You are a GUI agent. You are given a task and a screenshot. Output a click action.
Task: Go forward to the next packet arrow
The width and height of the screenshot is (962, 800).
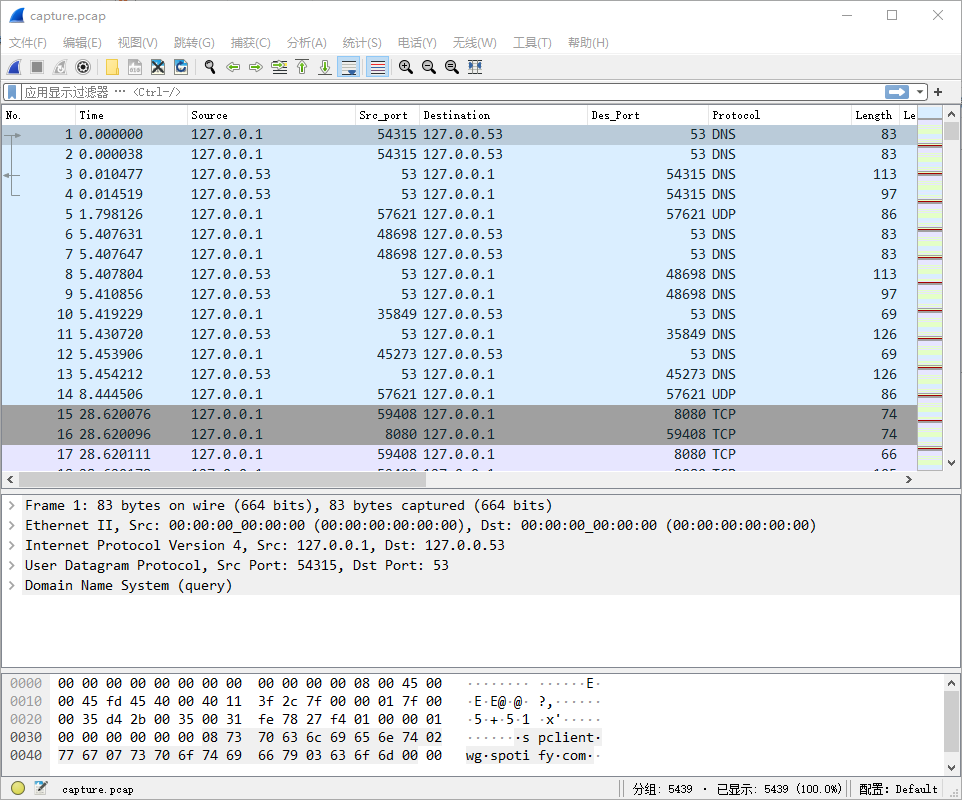point(256,67)
